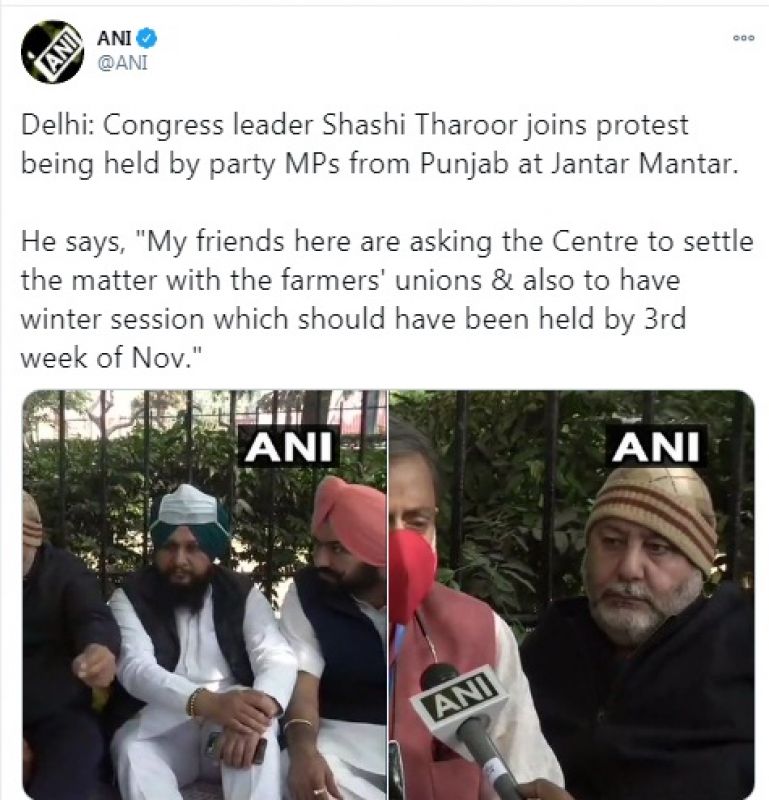This screenshot has height=800, width=769.
Task: Click the striped woolen cap in right photo
Action: [x=653, y=515]
